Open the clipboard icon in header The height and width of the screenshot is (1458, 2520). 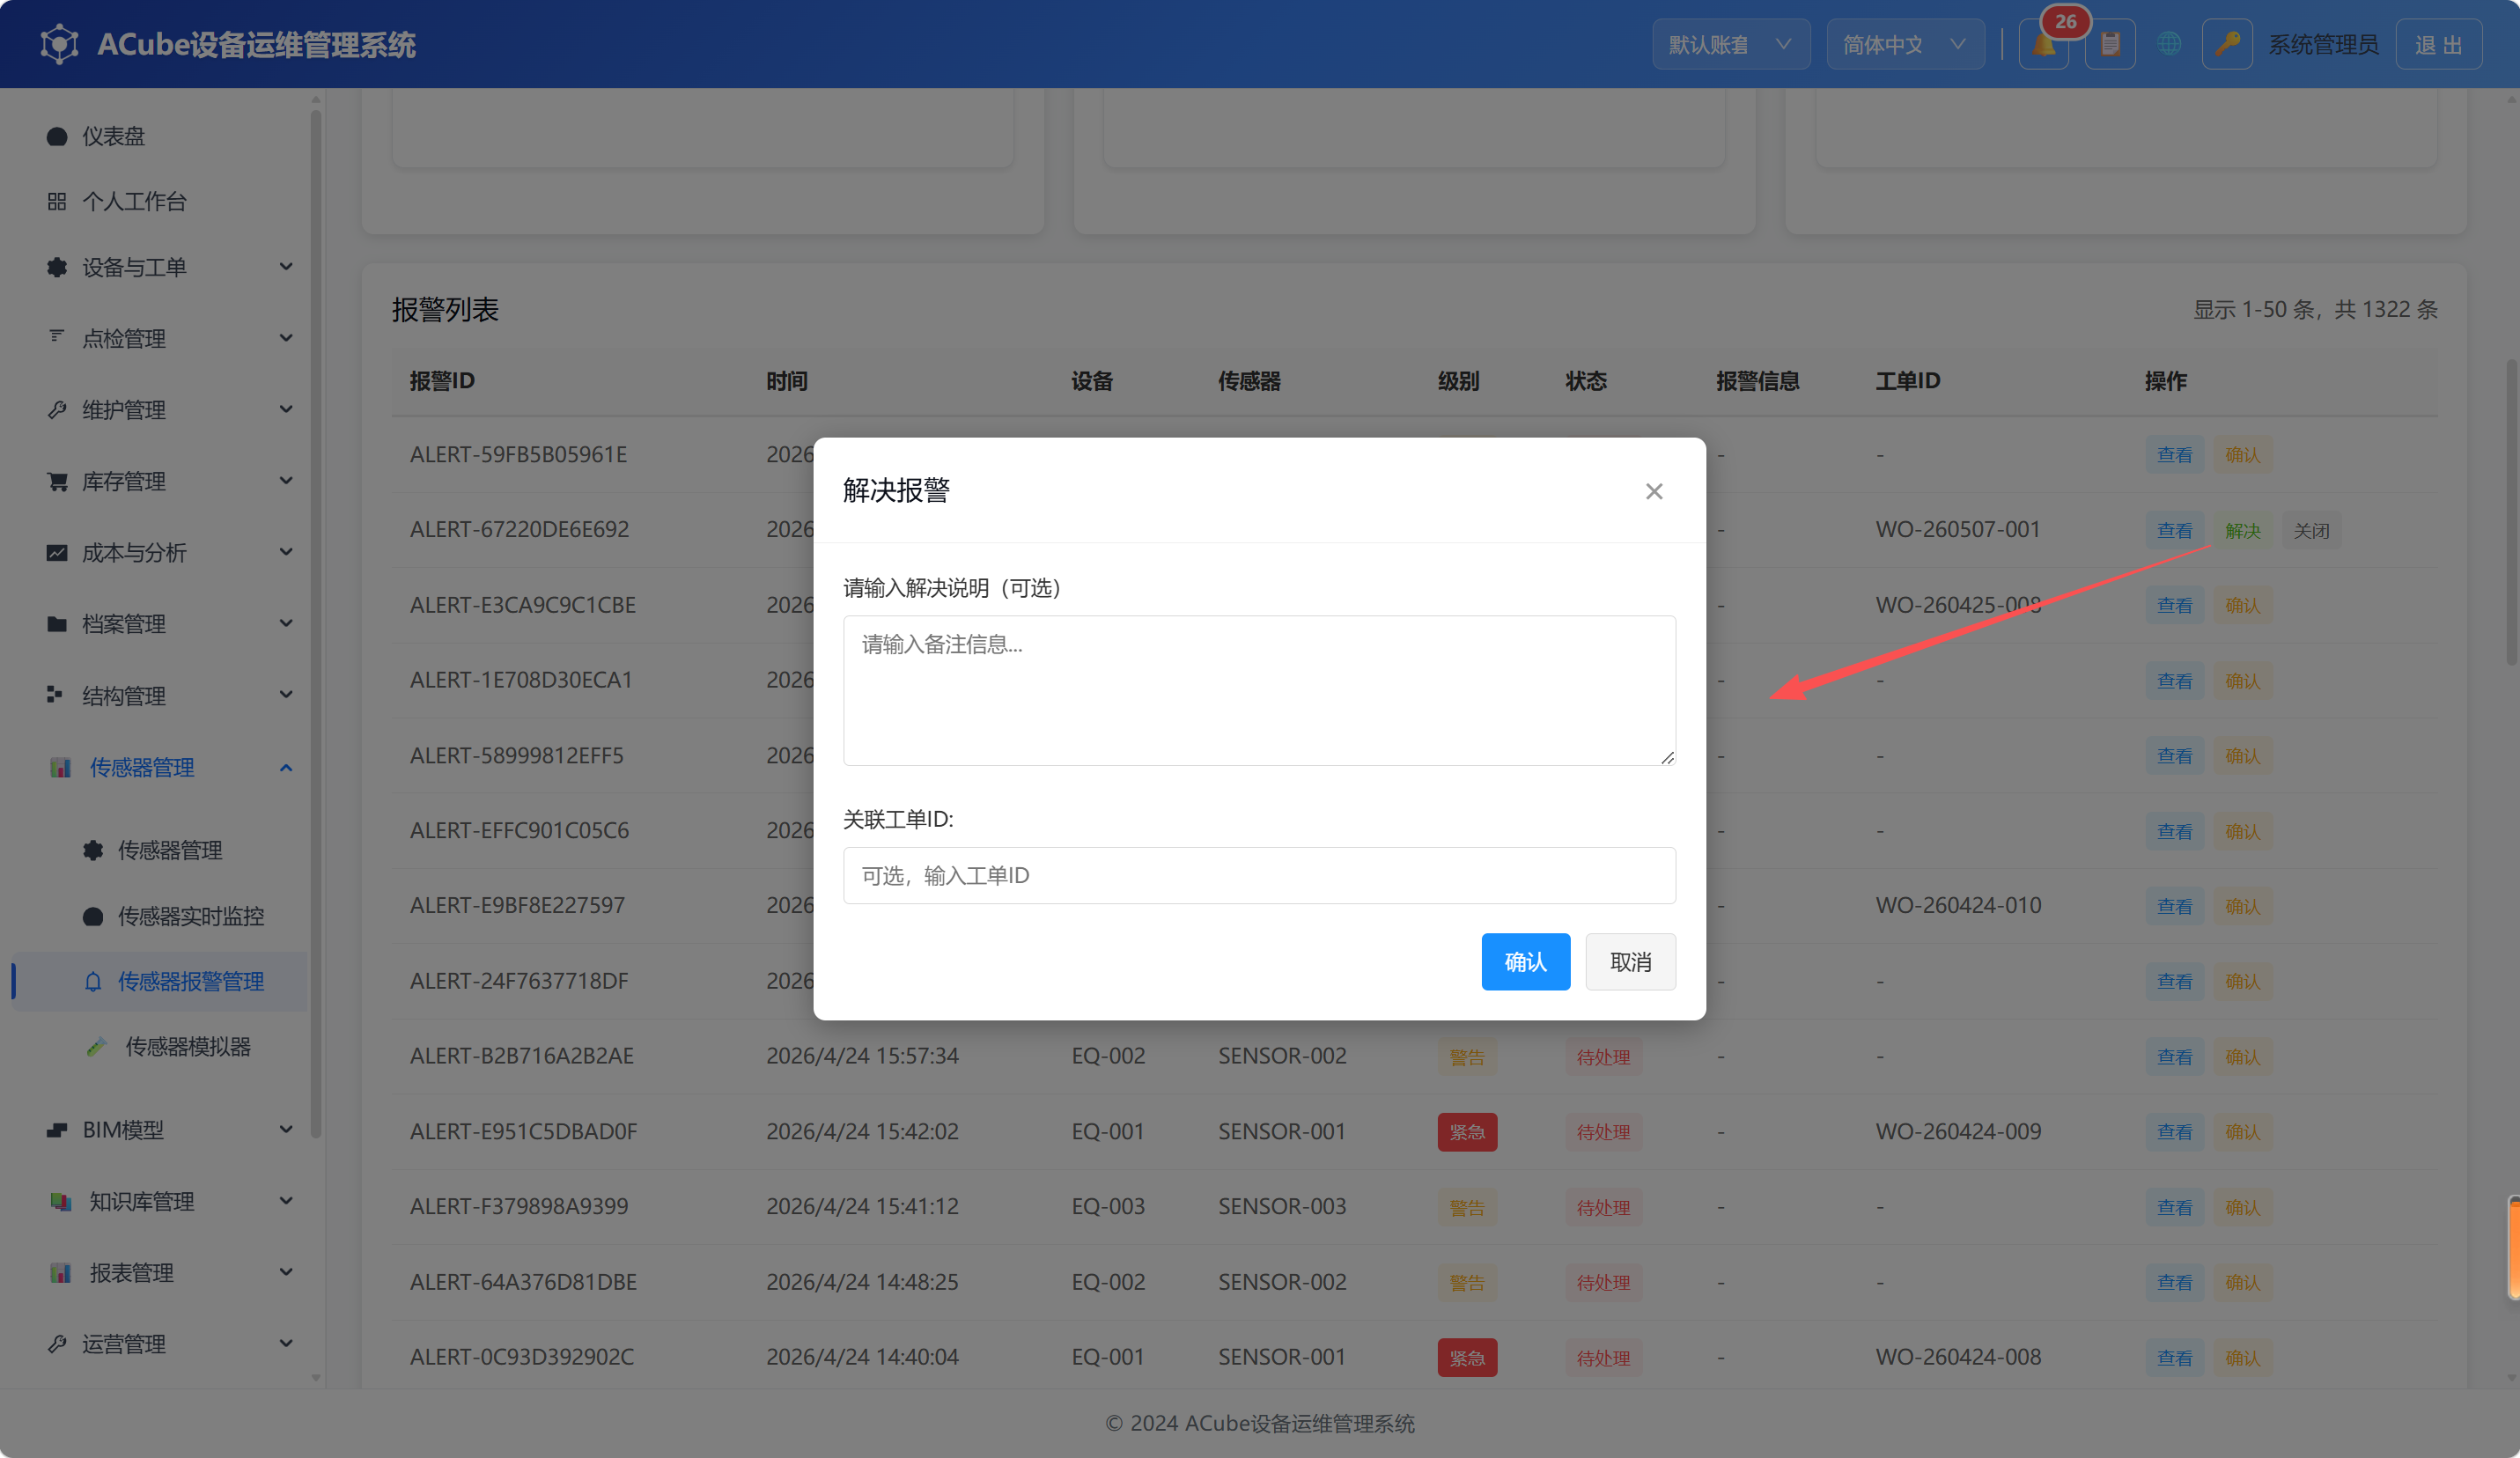2110,44
